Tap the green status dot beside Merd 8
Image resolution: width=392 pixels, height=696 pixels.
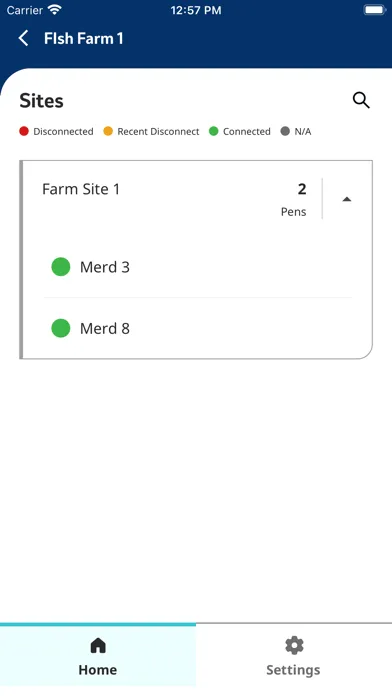[61, 328]
